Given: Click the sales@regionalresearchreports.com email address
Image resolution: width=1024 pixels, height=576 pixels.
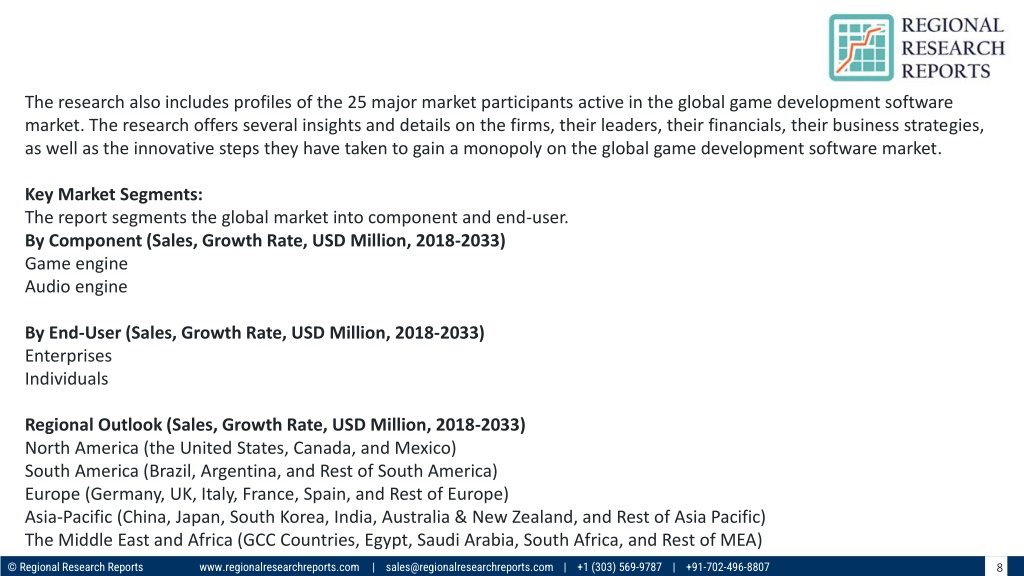Looking at the screenshot, I should tap(469, 567).
